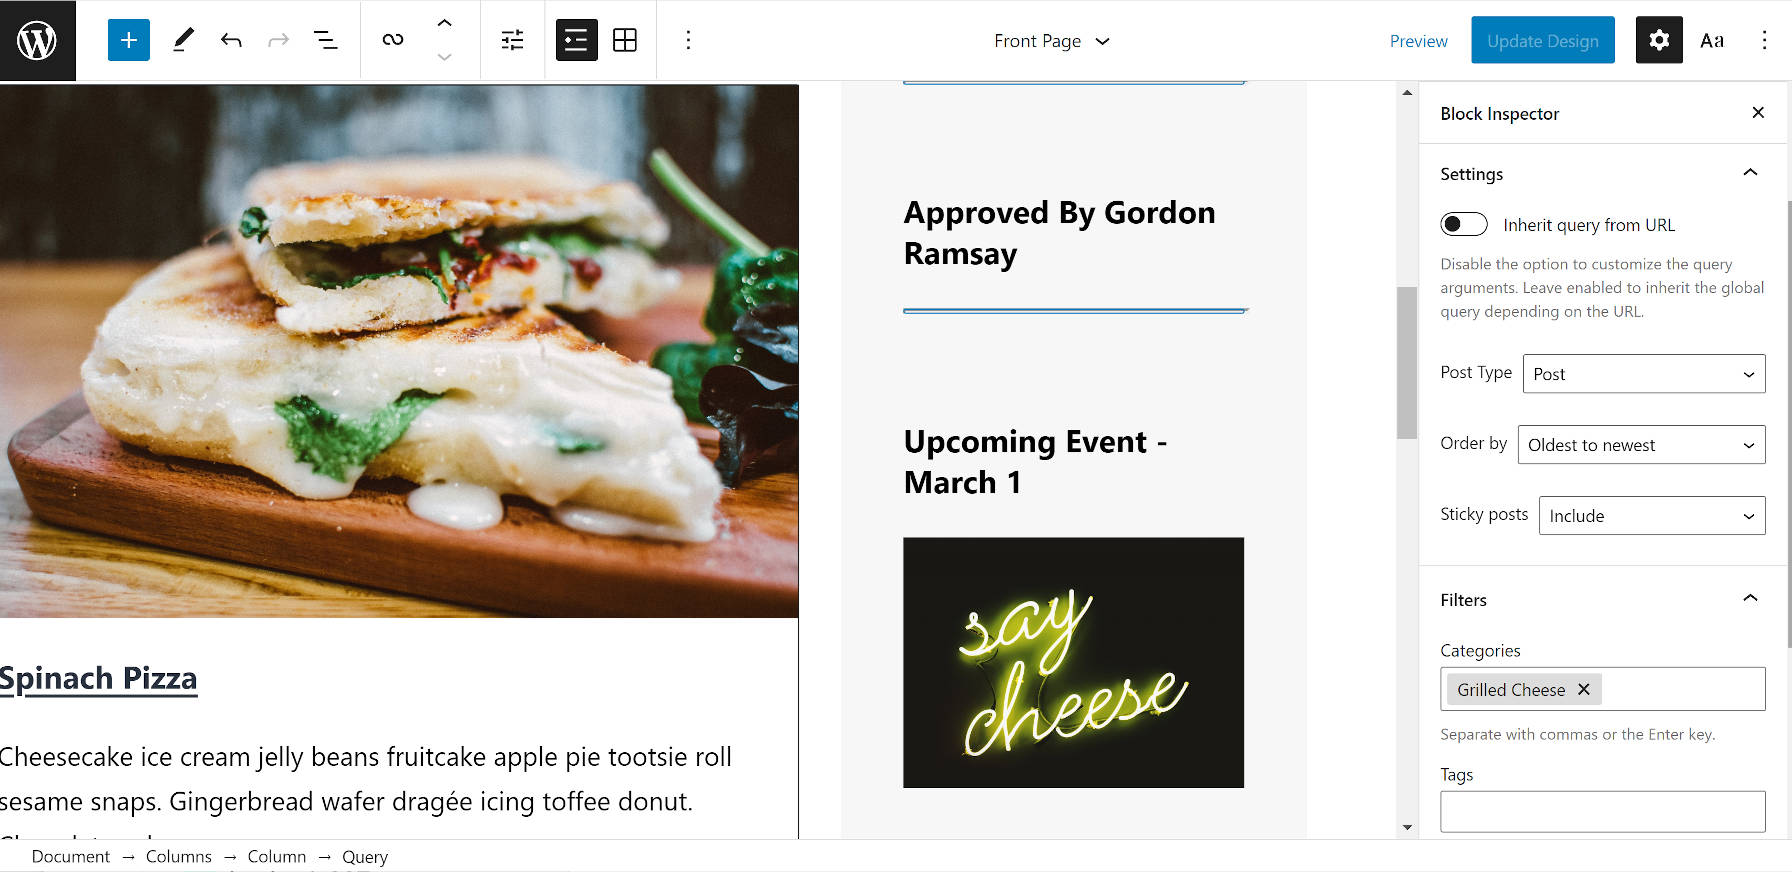Open the display settings sliders icon
This screenshot has width=1792, height=872.
click(512, 40)
